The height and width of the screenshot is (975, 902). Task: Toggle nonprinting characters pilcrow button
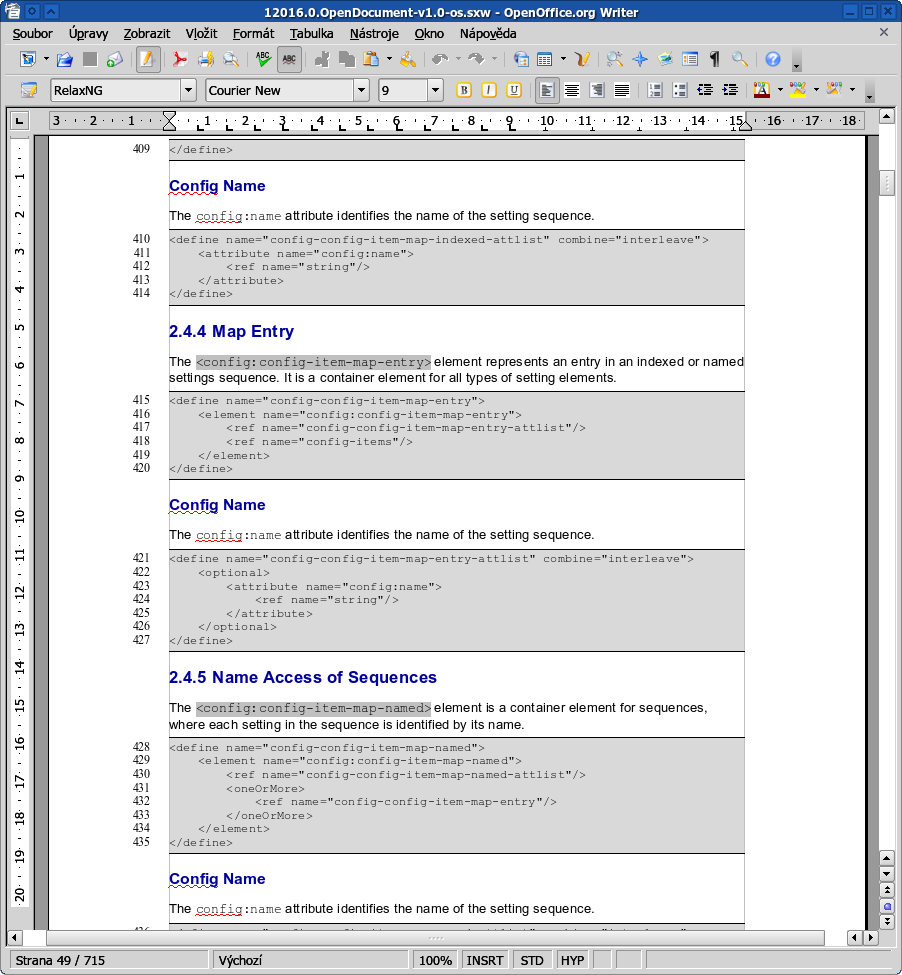coord(714,59)
